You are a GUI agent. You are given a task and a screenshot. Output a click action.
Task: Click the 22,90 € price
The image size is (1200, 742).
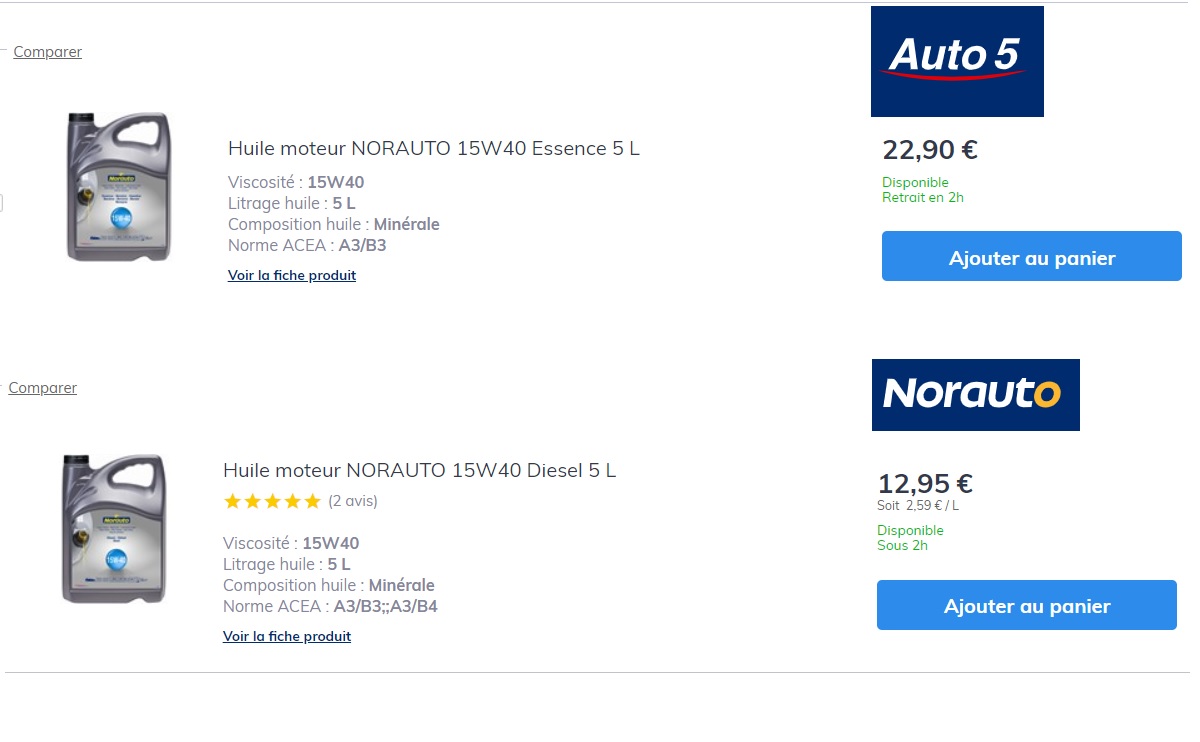930,150
